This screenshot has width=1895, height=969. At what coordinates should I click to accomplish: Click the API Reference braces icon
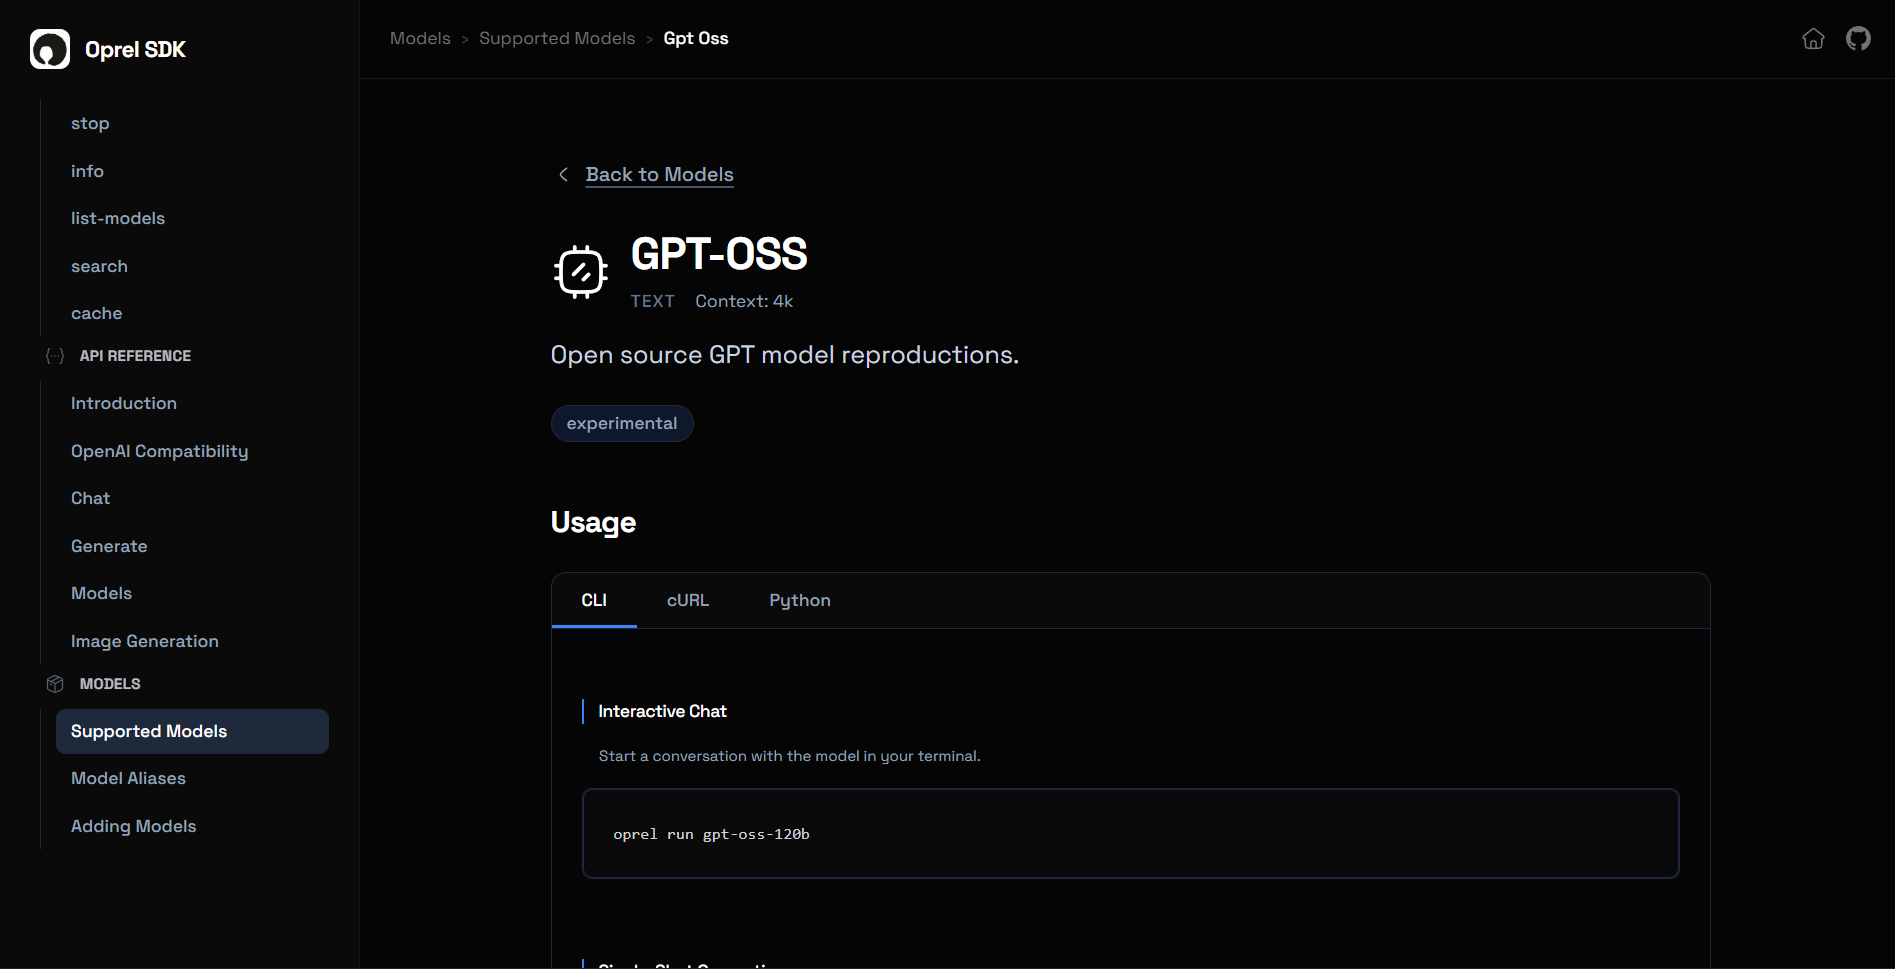point(55,355)
